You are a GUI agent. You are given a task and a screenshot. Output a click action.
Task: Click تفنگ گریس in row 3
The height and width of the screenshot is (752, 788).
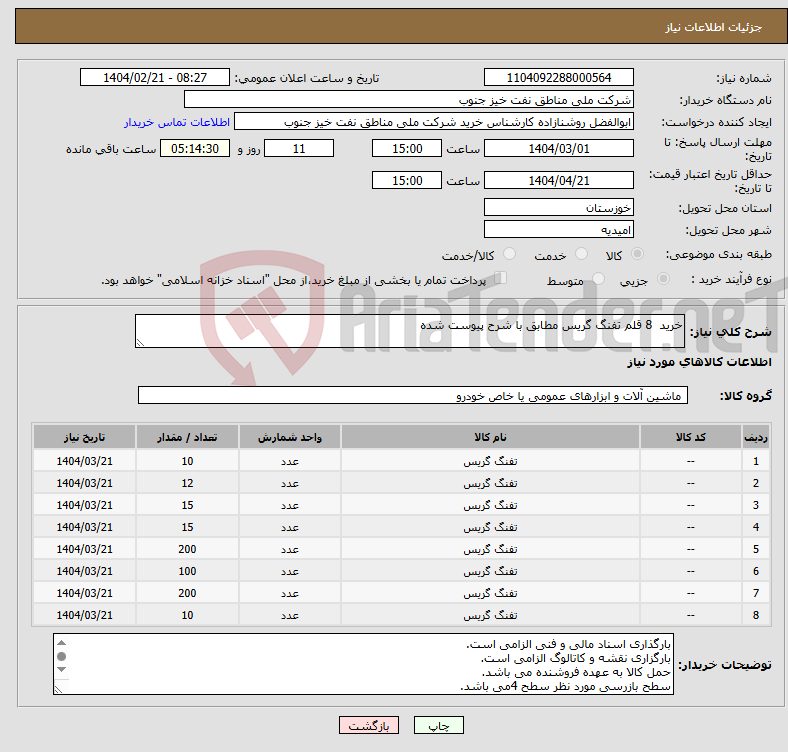[x=490, y=505]
